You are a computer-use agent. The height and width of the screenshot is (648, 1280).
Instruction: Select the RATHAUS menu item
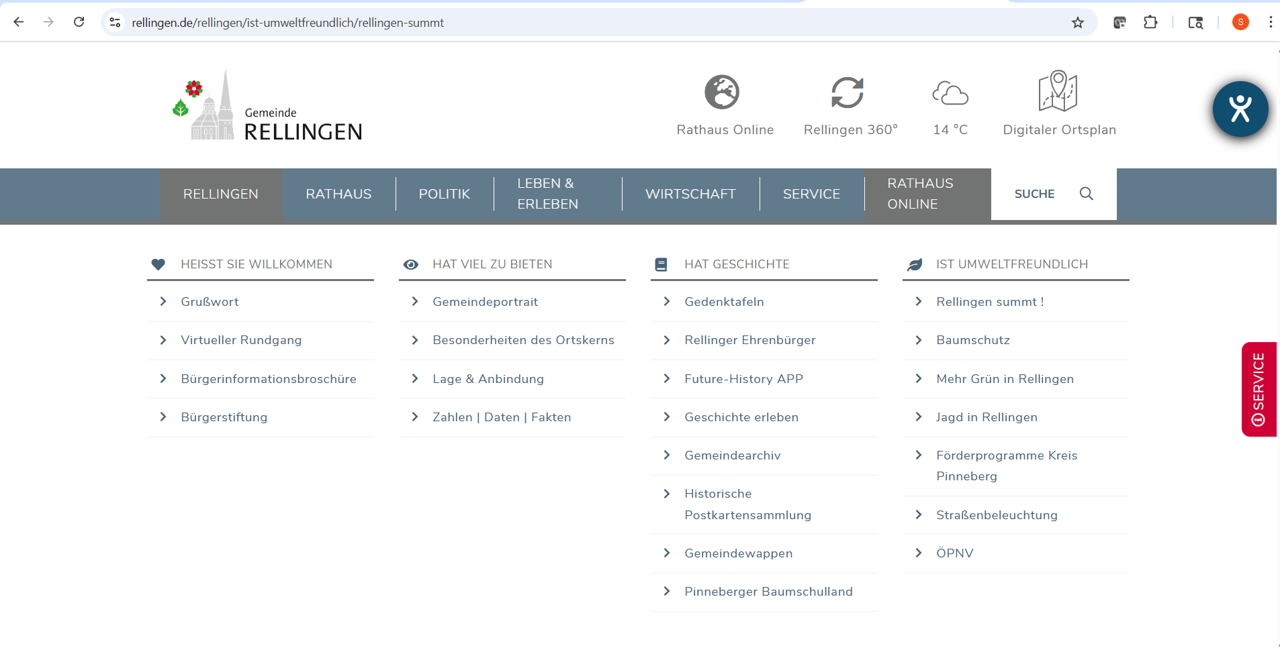coord(338,194)
